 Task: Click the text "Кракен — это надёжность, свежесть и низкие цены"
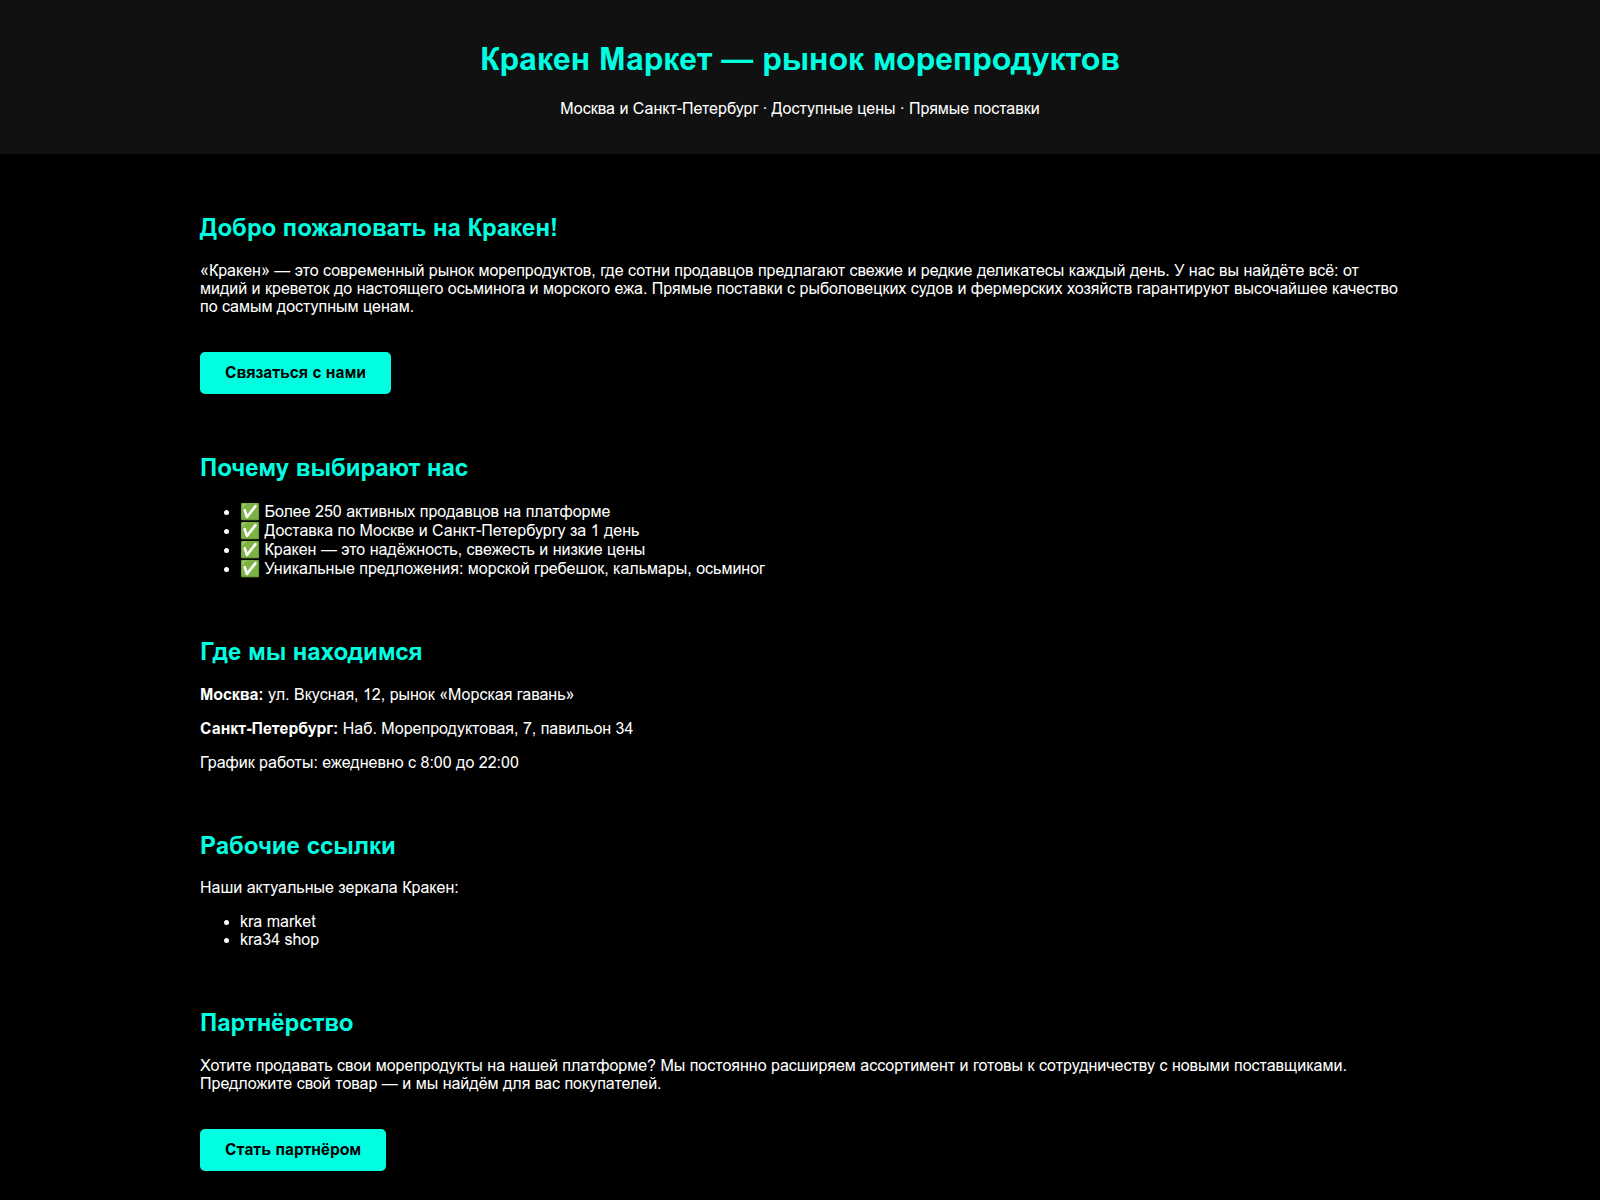coord(455,550)
